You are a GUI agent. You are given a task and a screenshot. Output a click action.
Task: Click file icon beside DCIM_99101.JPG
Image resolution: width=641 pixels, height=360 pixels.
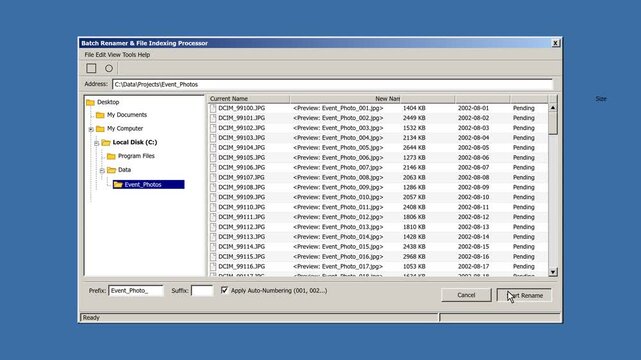coord(213,118)
